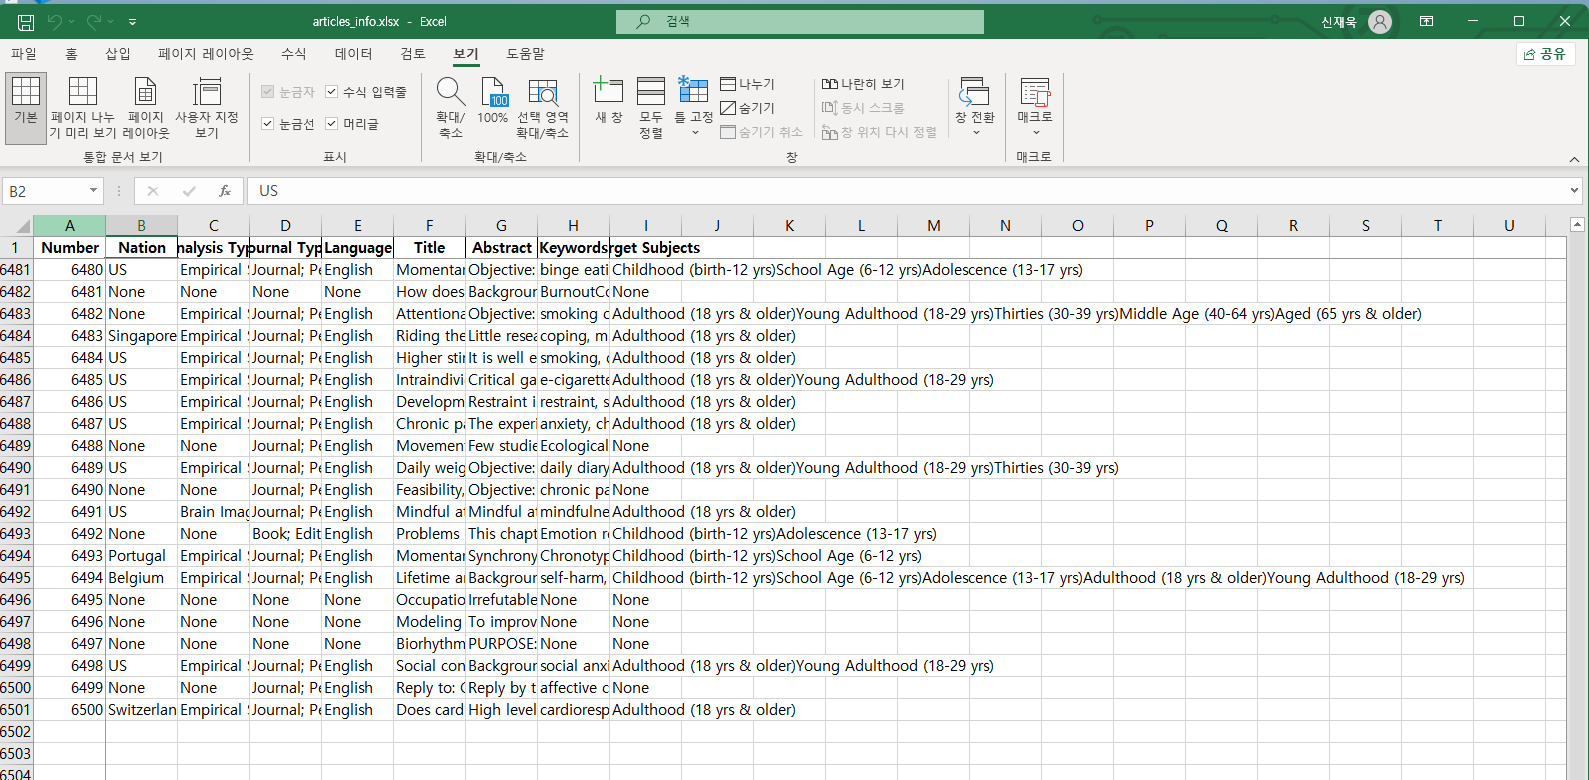
Task: Toggle the Headings (머리글) checkbox
Action: coord(332,124)
